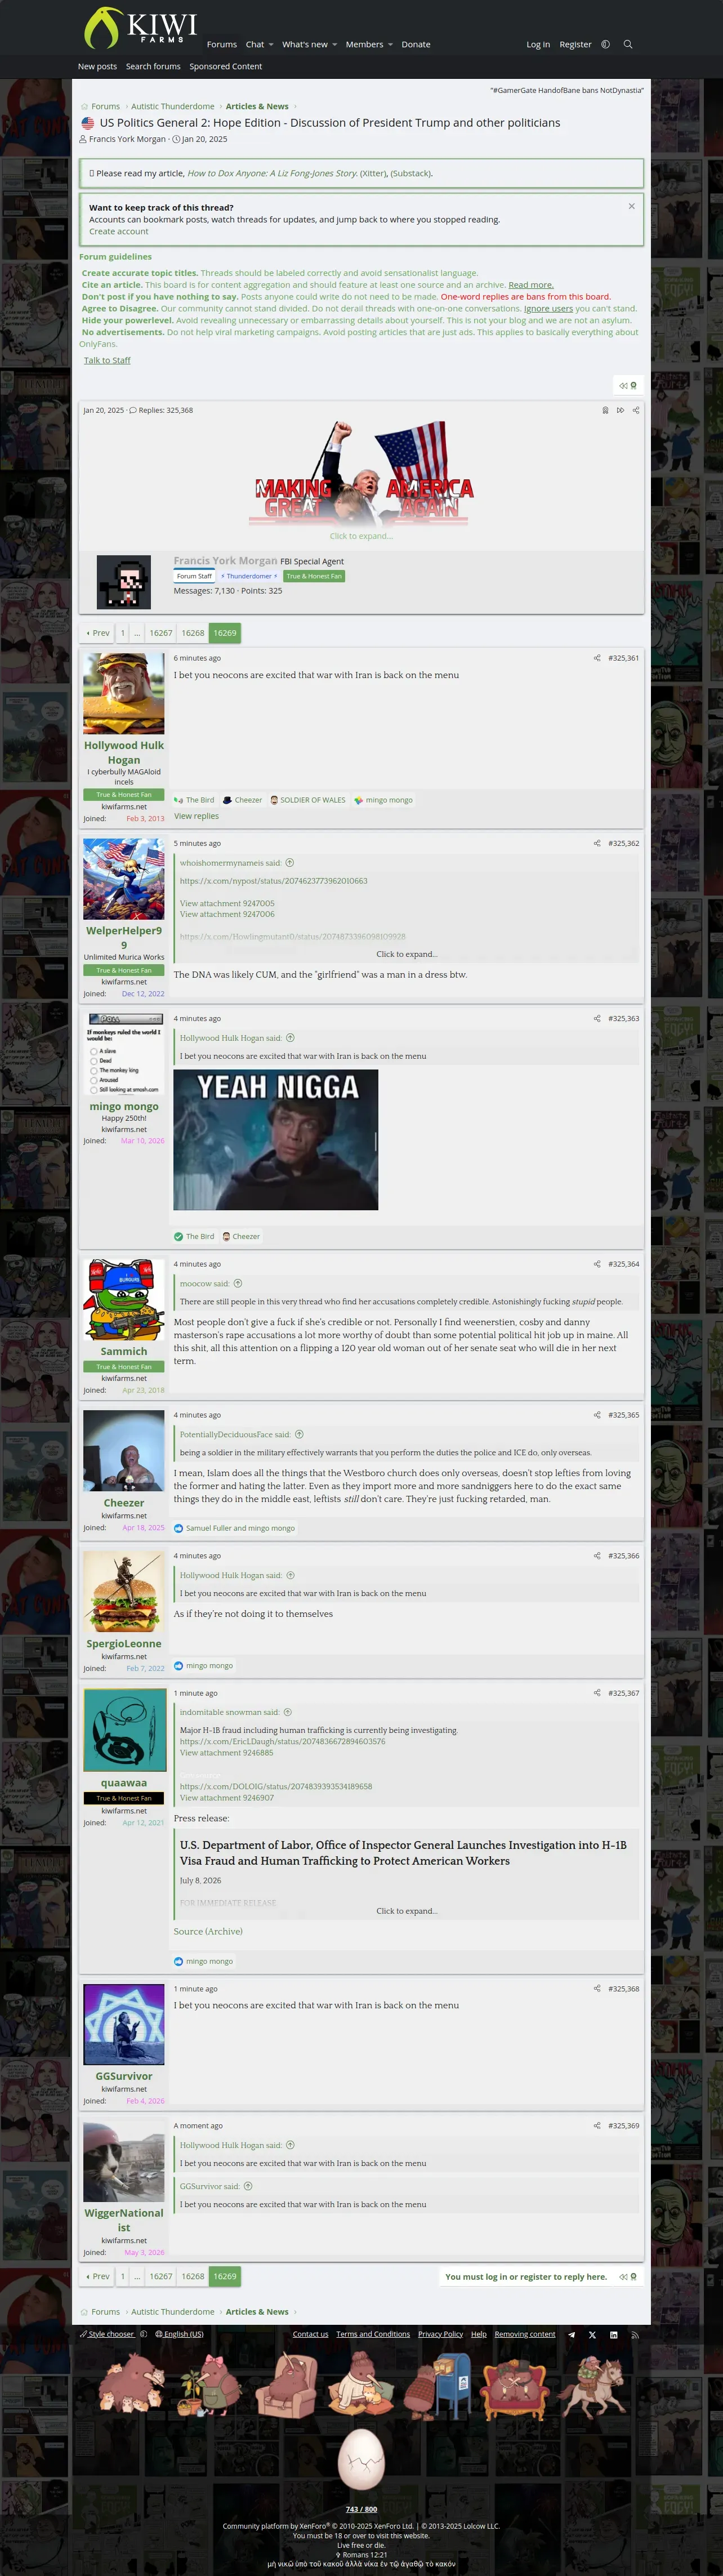This screenshot has height=2576, width=723.
Task: Open Sponsored Content in the sub-navigation
Action: pyautogui.click(x=226, y=67)
